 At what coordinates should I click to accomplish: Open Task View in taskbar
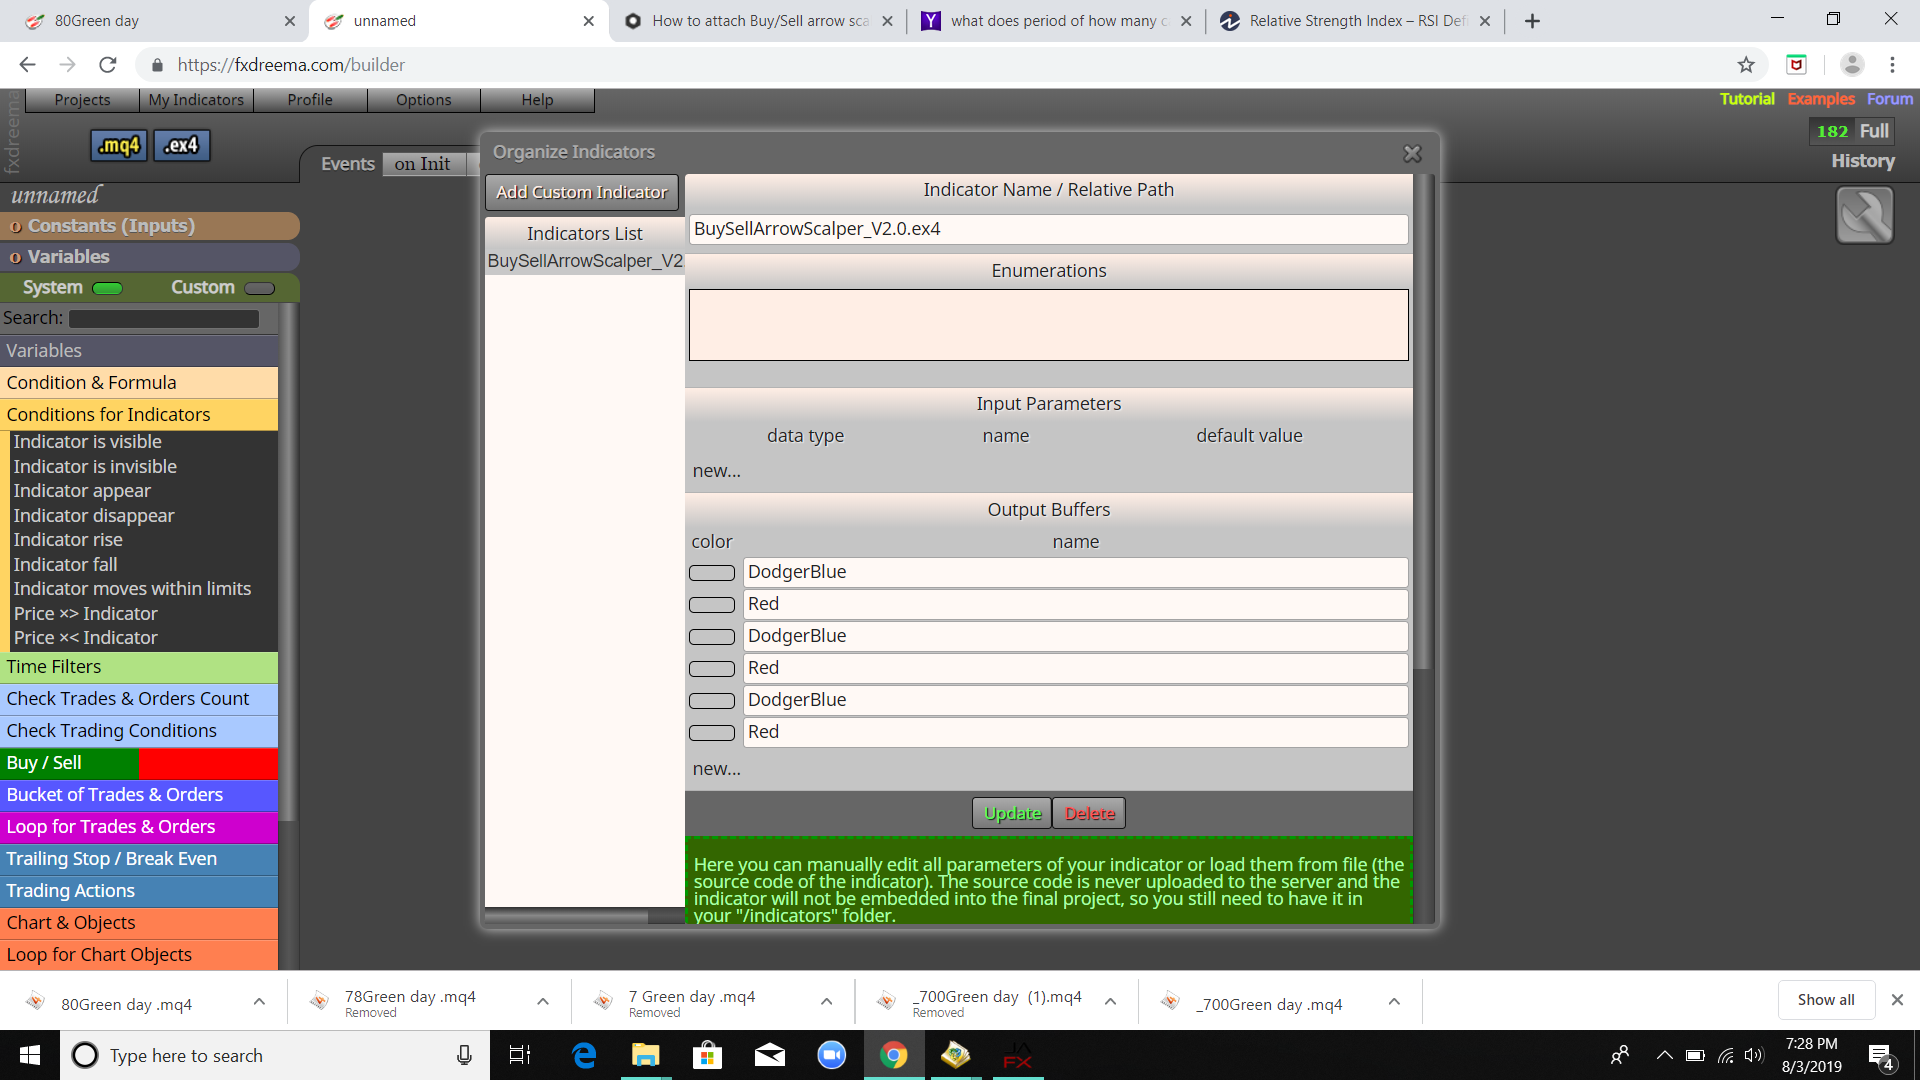(x=520, y=1055)
